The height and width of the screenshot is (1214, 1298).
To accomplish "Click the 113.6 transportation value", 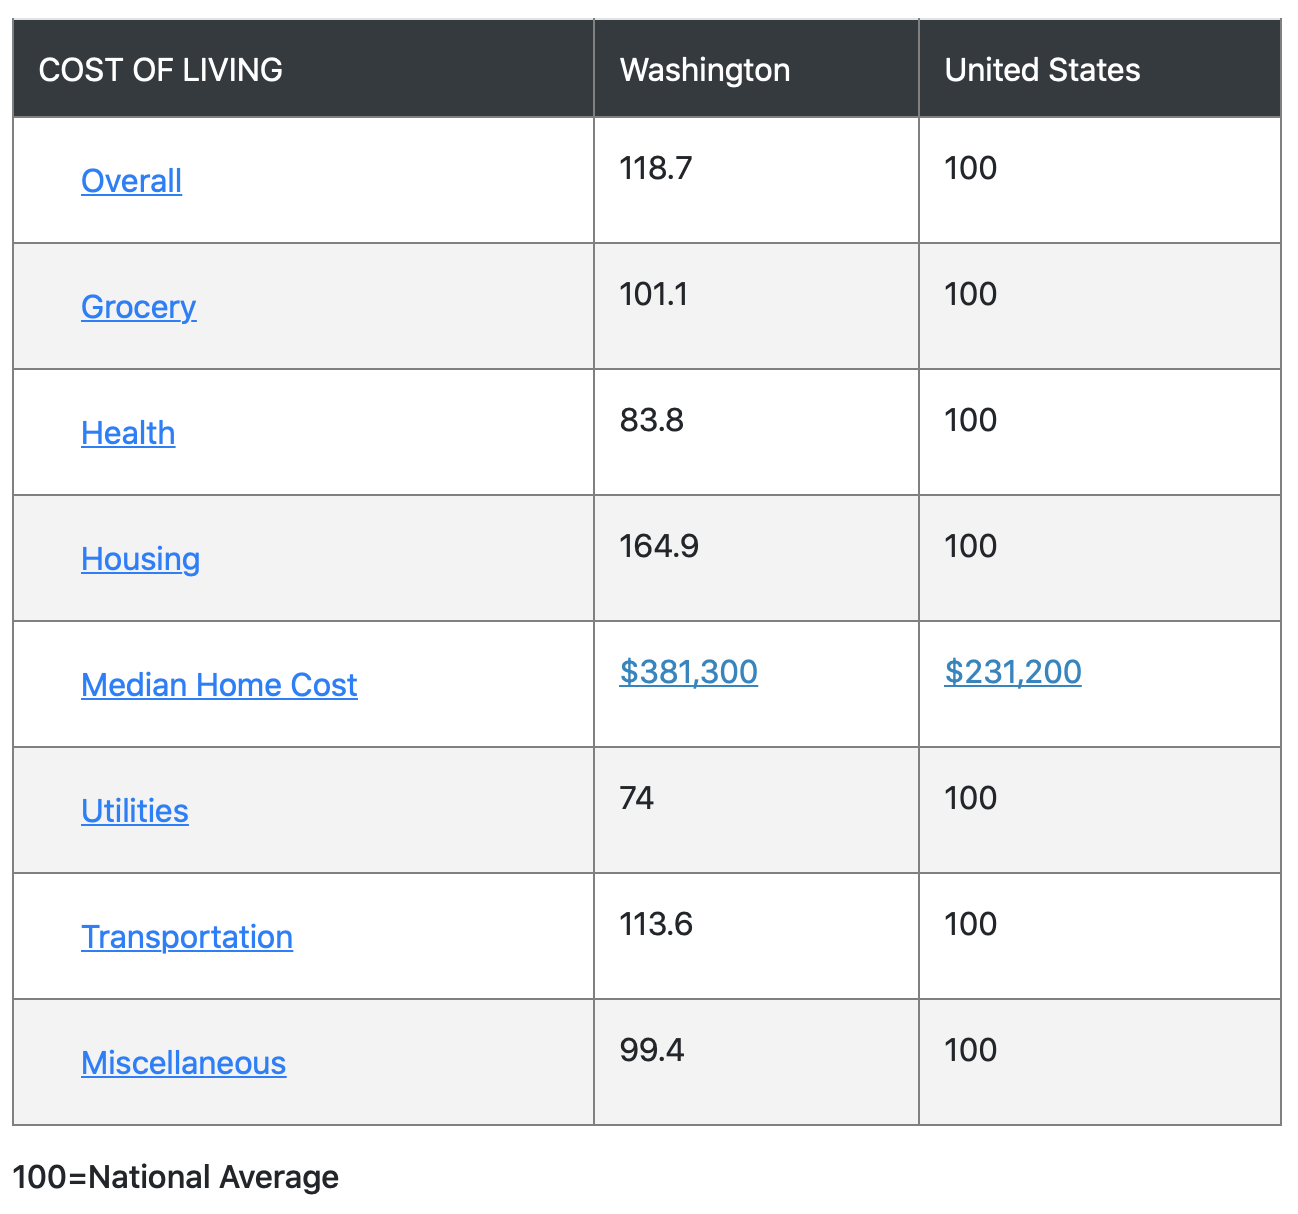I will pyautogui.click(x=656, y=924).
